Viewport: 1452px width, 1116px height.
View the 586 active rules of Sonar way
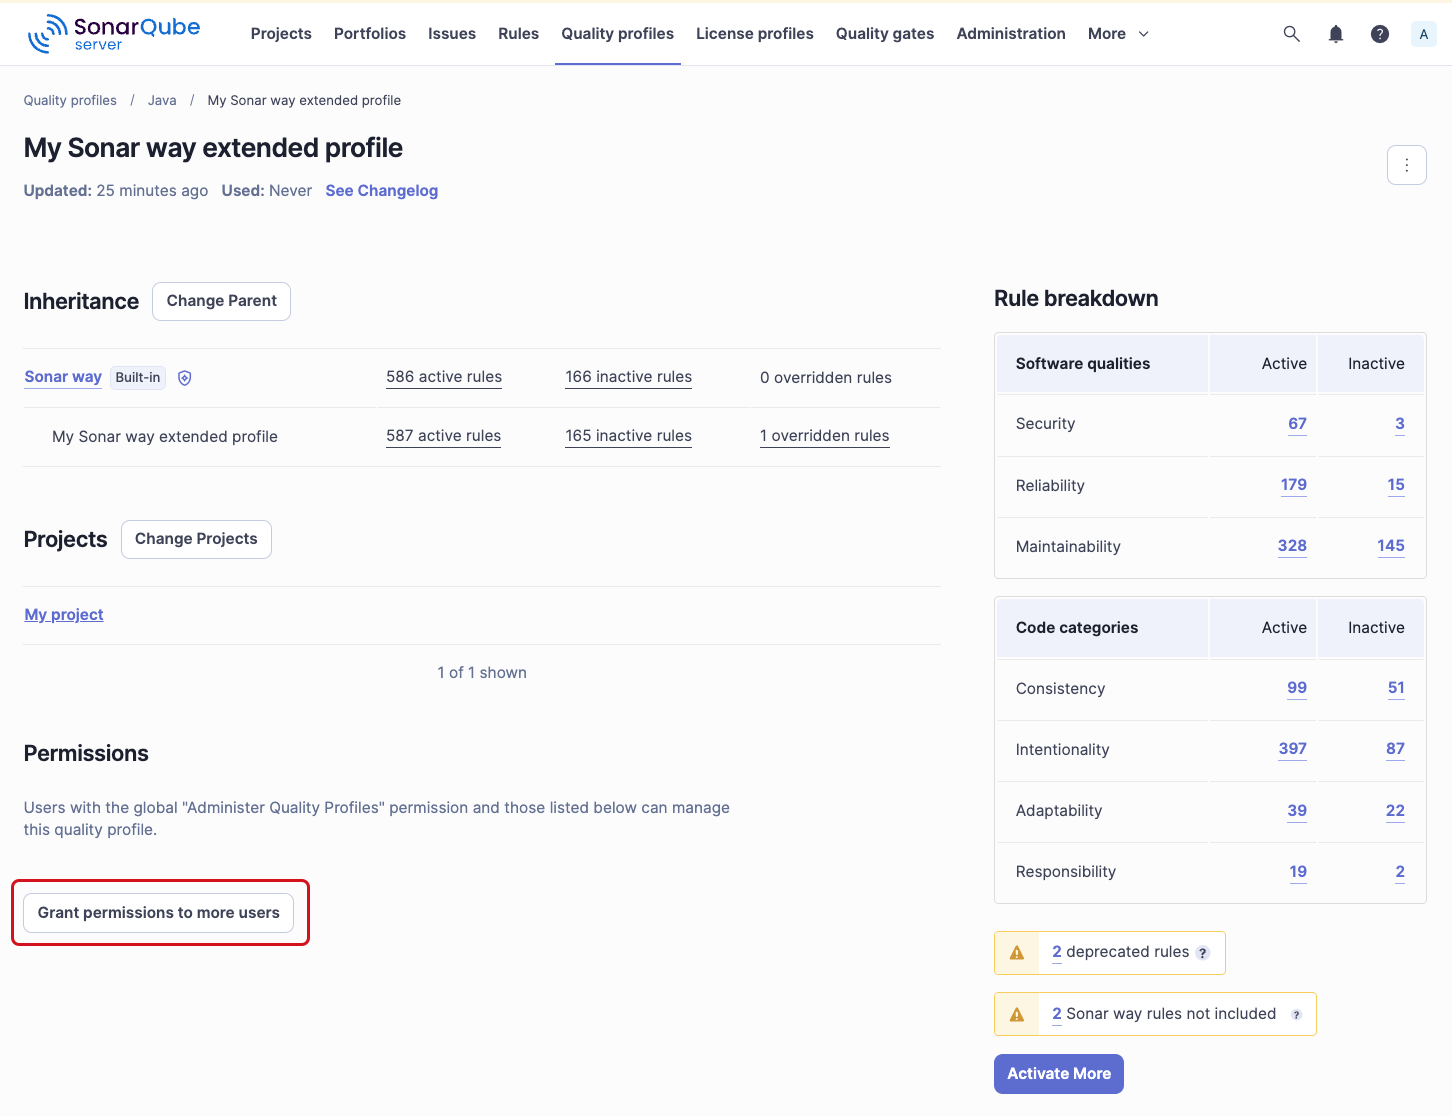coord(443,377)
